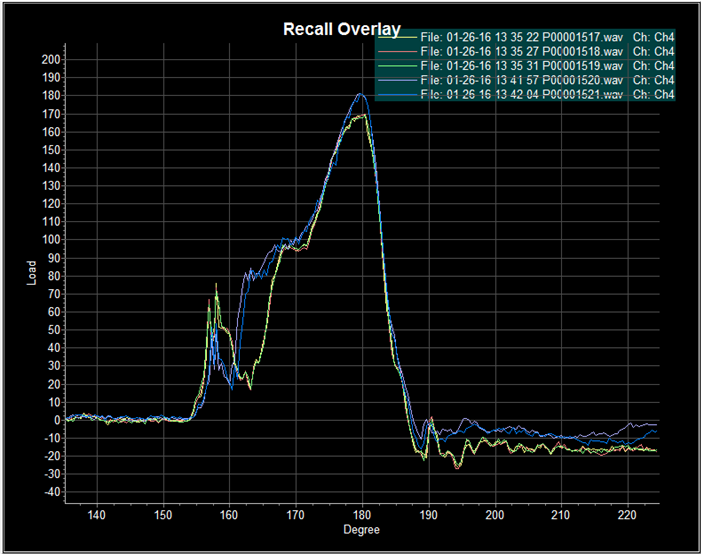Click the 200 tick on Load axis
Viewport: 701px width, 554px height.
point(50,59)
